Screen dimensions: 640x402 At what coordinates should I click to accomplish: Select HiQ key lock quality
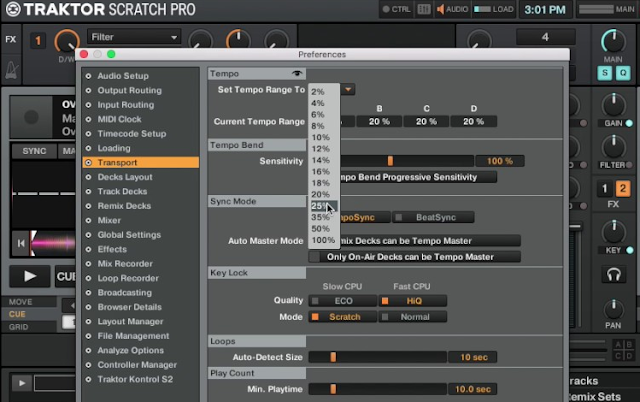pyautogui.click(x=413, y=301)
